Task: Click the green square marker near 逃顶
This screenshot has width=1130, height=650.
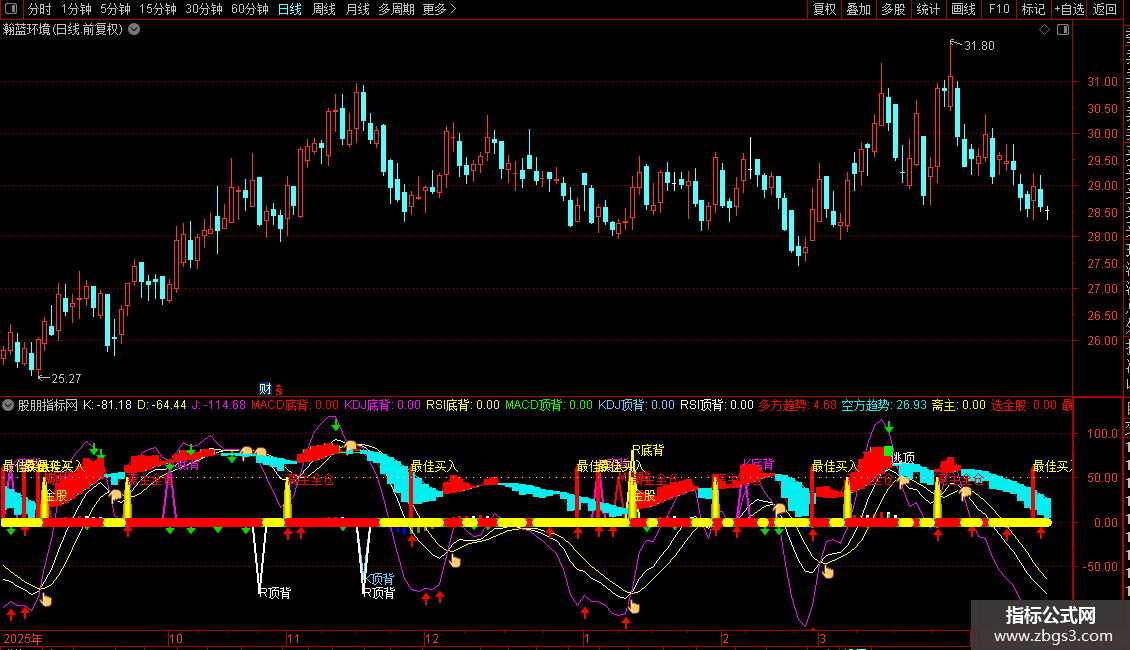Action: click(x=887, y=451)
